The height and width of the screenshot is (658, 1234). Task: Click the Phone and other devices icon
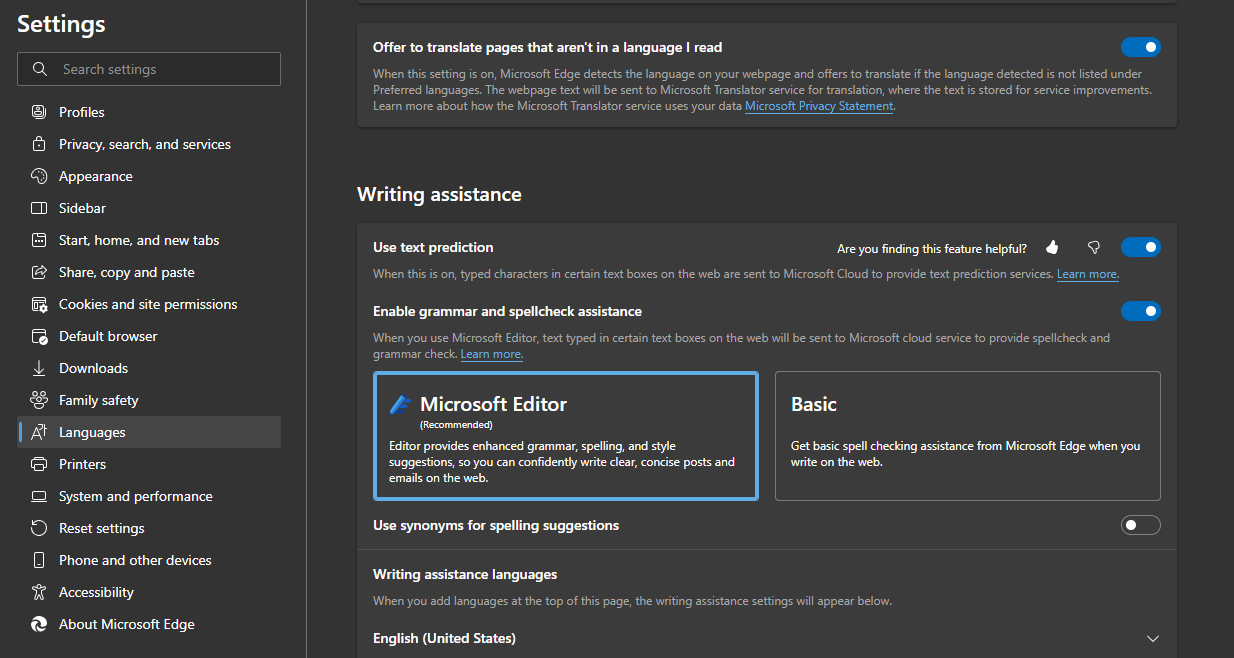click(39, 560)
